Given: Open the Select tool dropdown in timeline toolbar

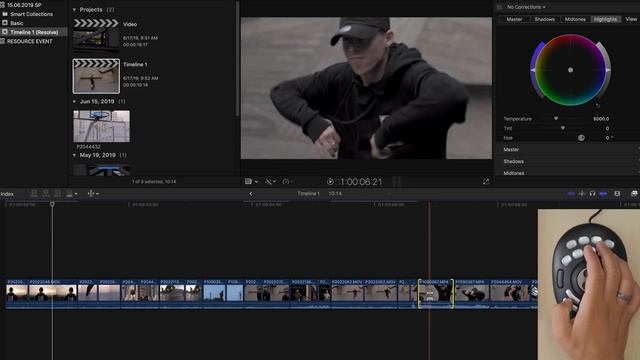Looking at the screenshot, I should point(93,193).
